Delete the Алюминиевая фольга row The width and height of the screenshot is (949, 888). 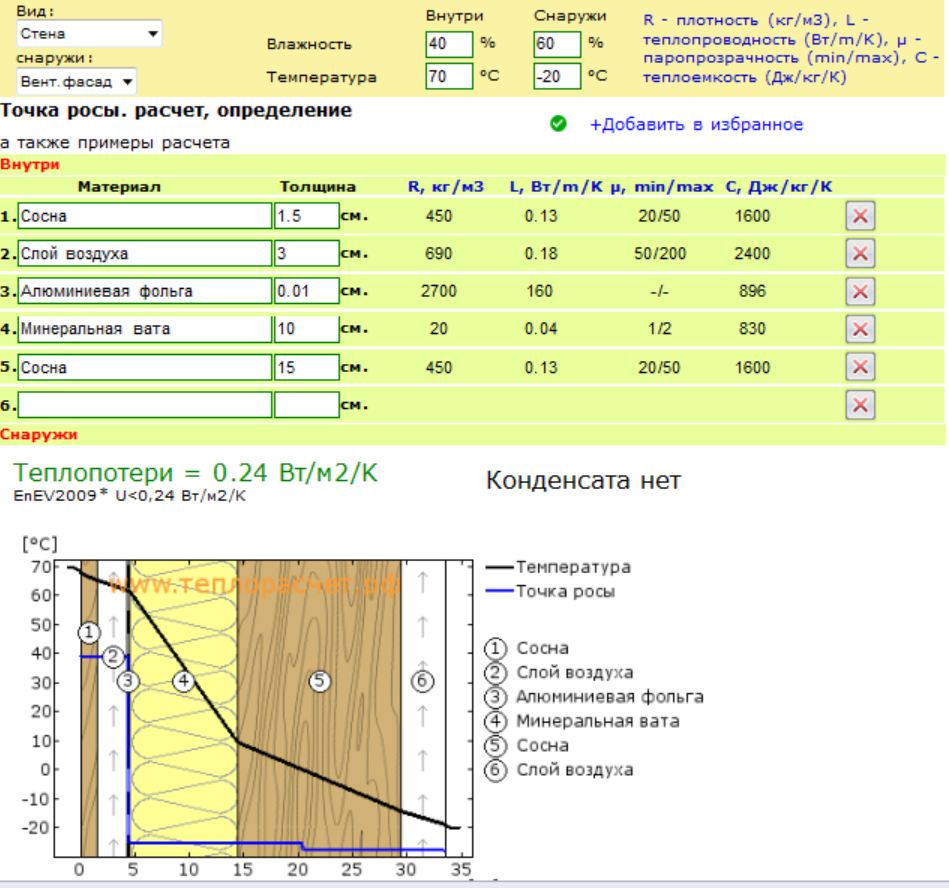point(860,291)
